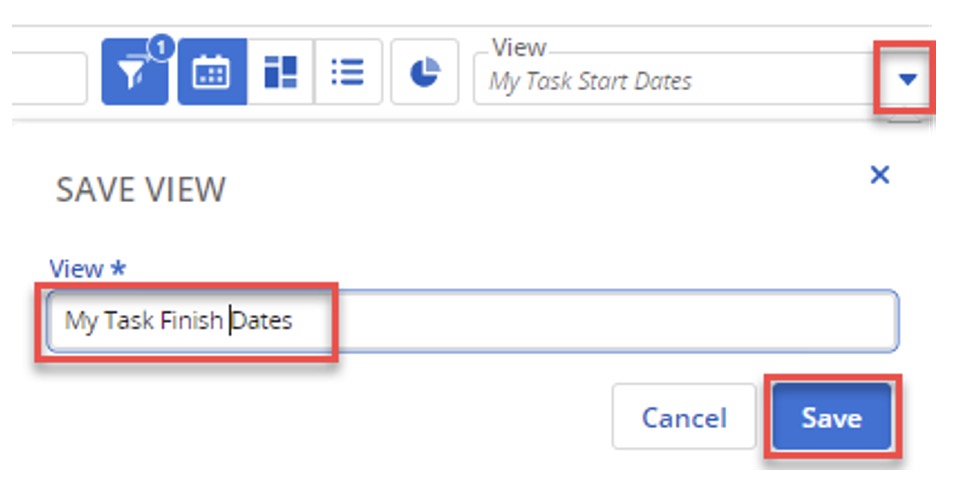
Task: Place cursor on My Task in name field
Action: 111,320
